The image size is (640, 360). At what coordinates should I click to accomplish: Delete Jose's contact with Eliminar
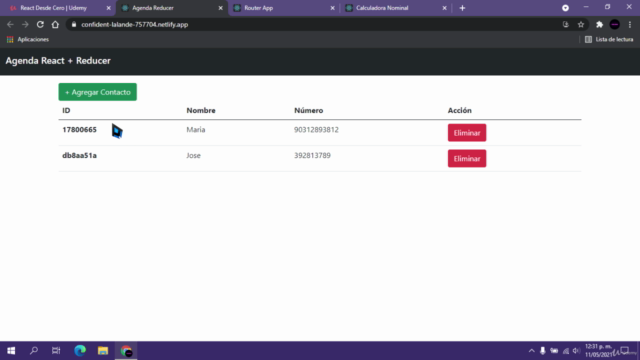point(467,158)
